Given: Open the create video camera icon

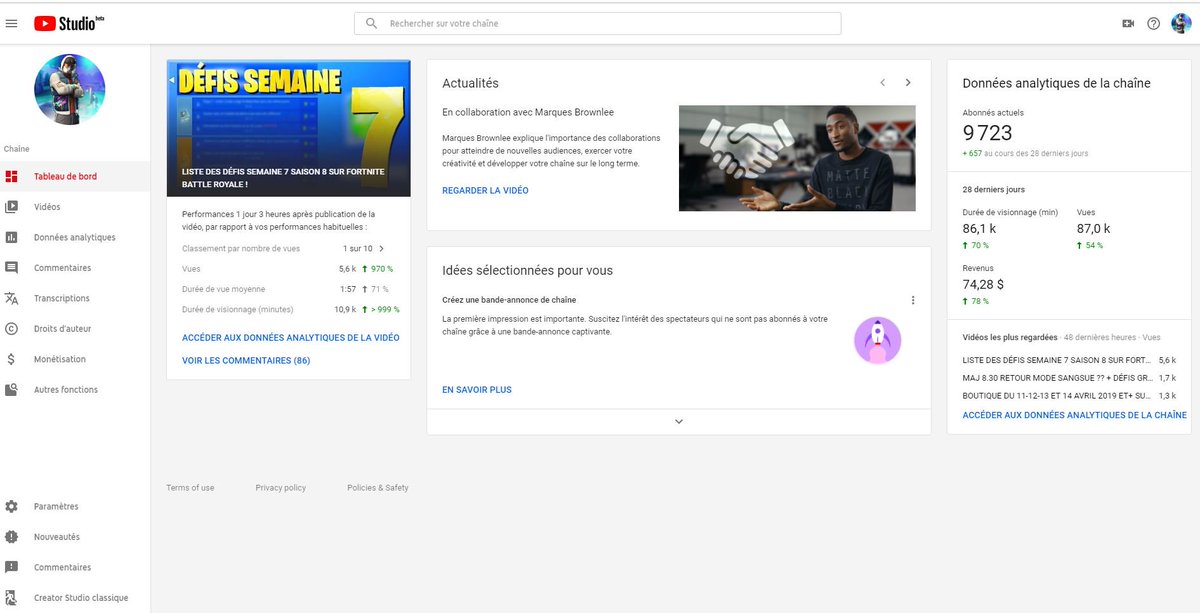Looking at the screenshot, I should click(1128, 23).
